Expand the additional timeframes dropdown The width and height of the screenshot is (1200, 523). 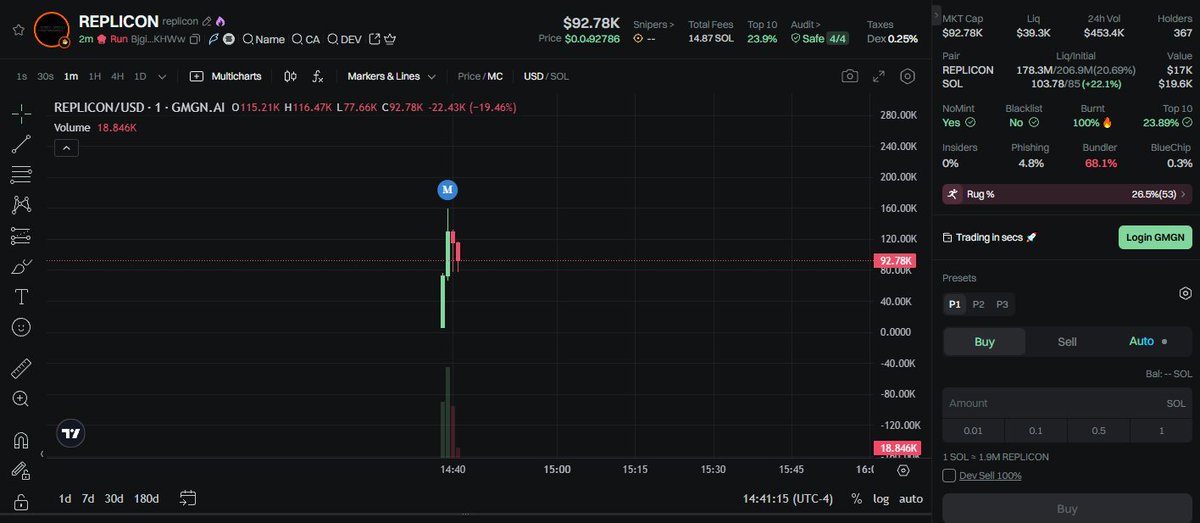point(162,76)
